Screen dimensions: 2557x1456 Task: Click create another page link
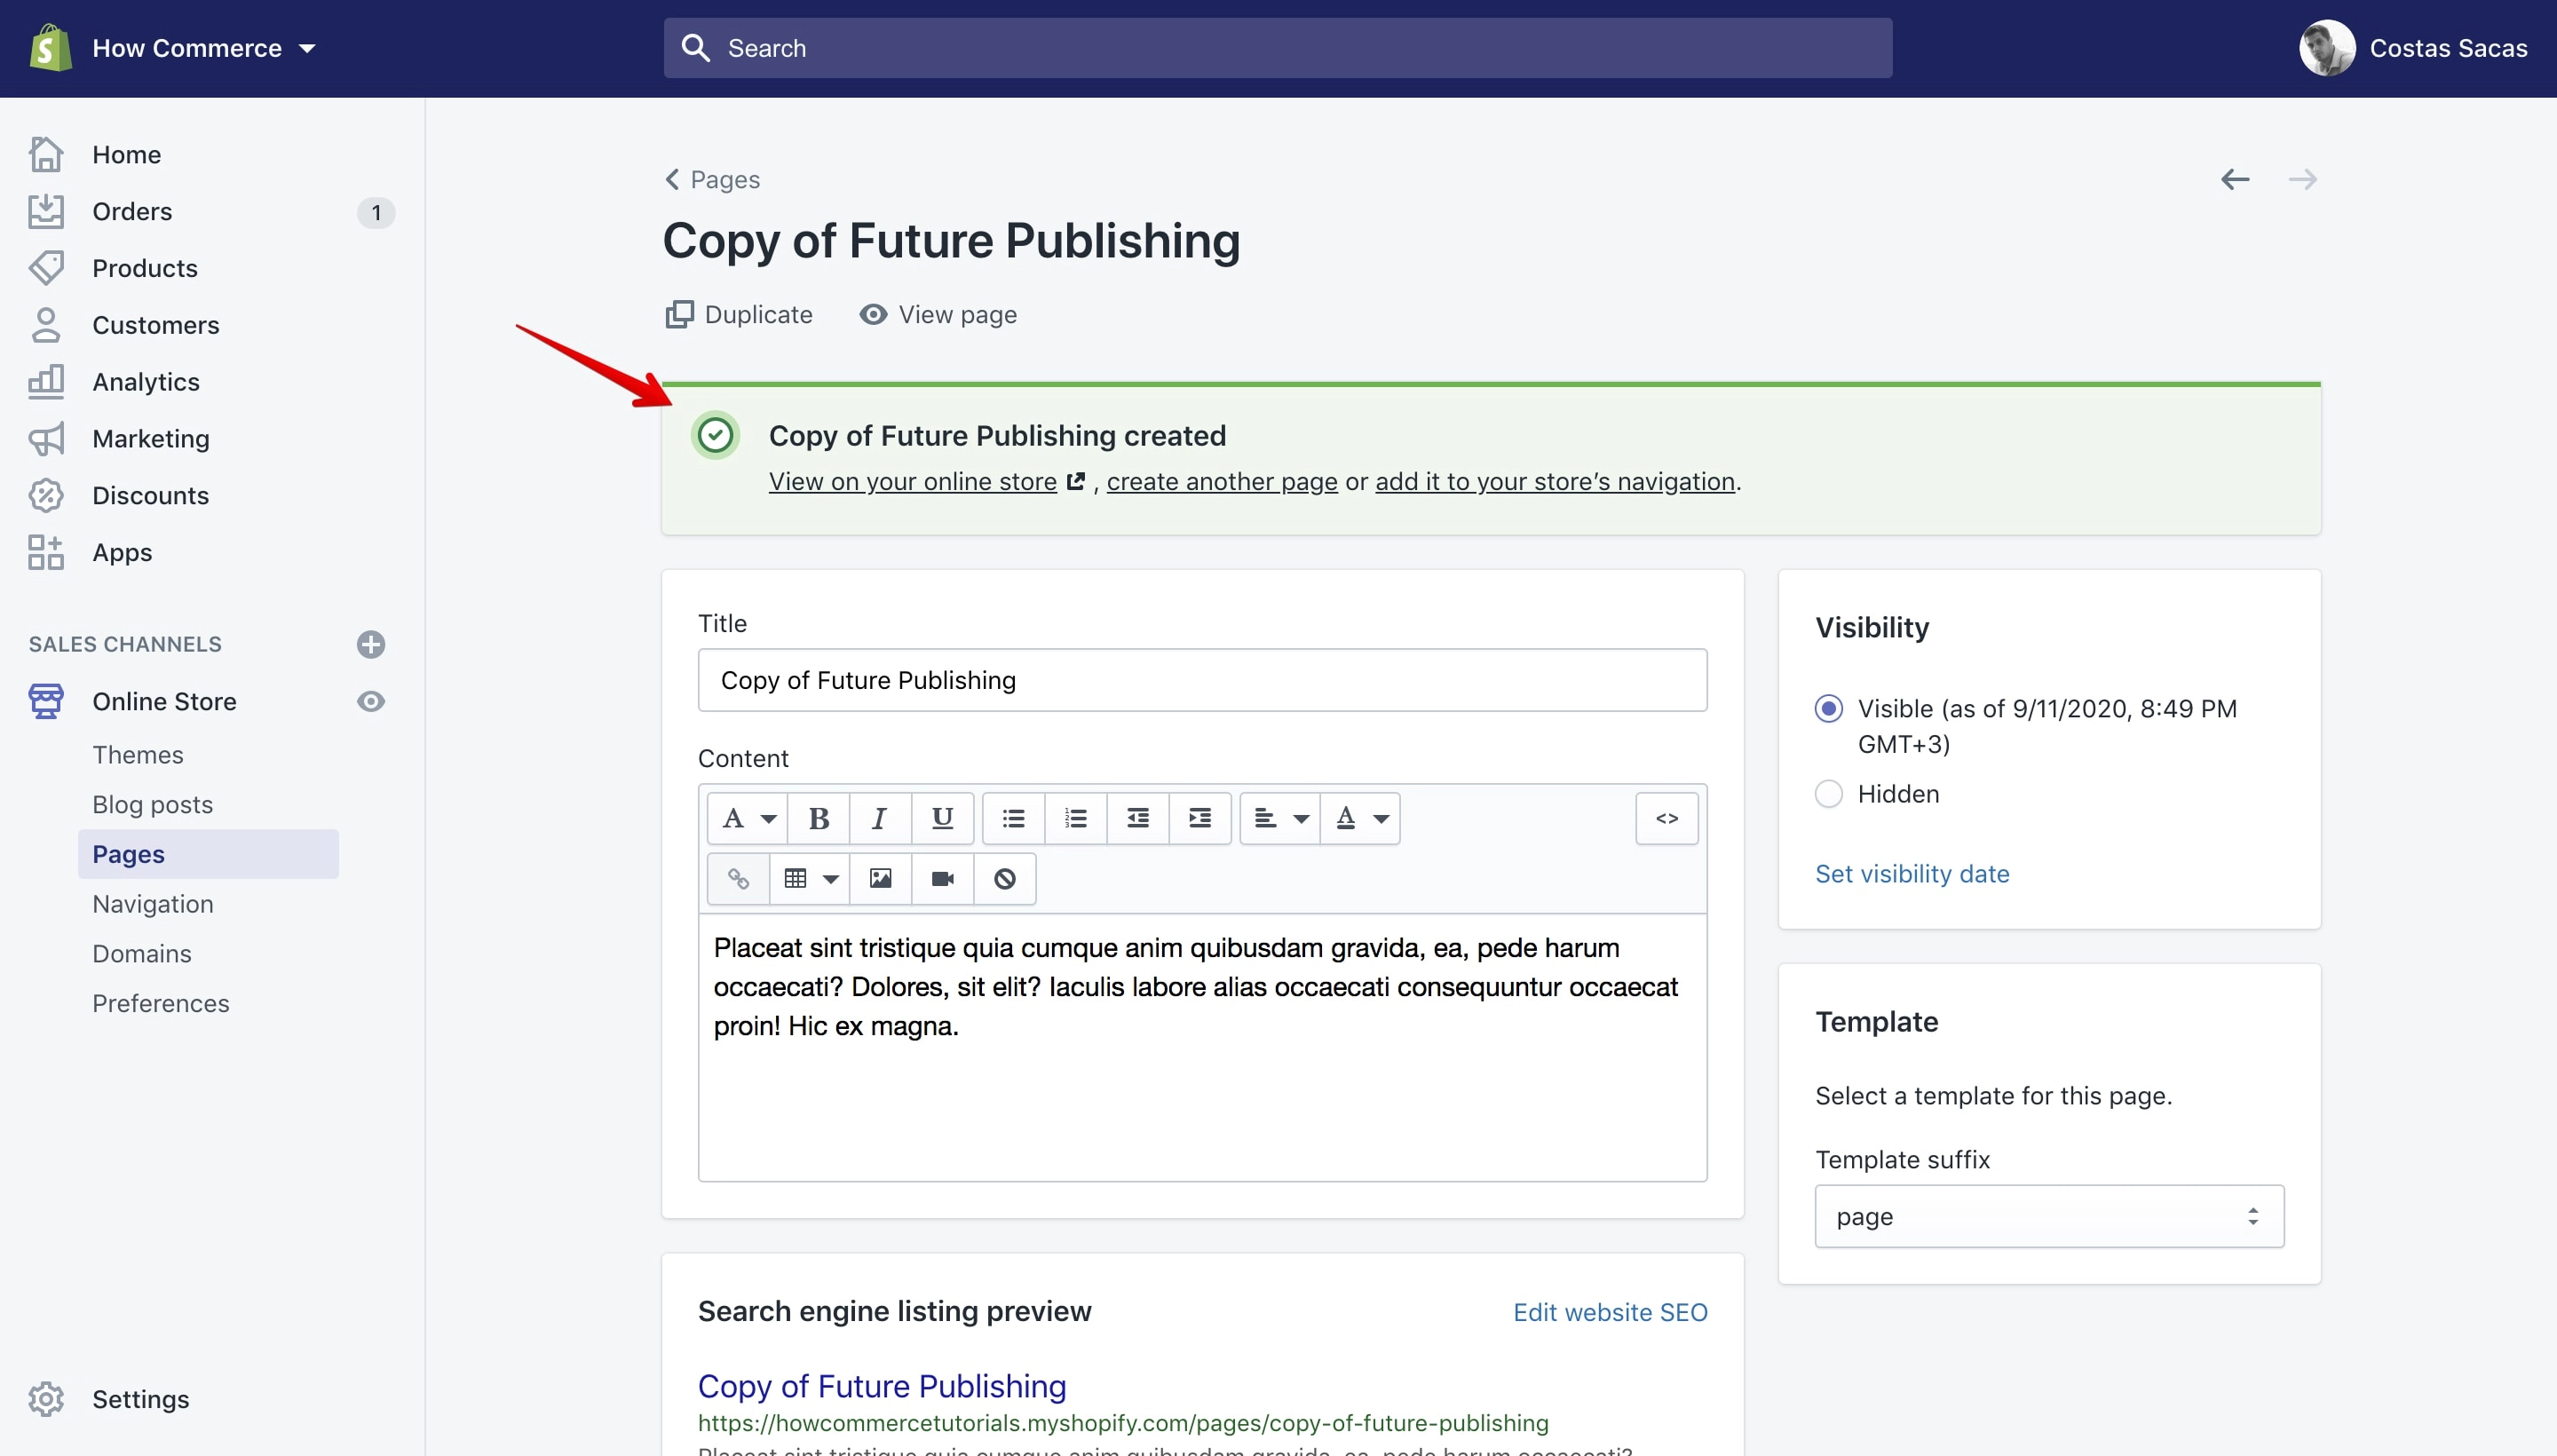1222,482
